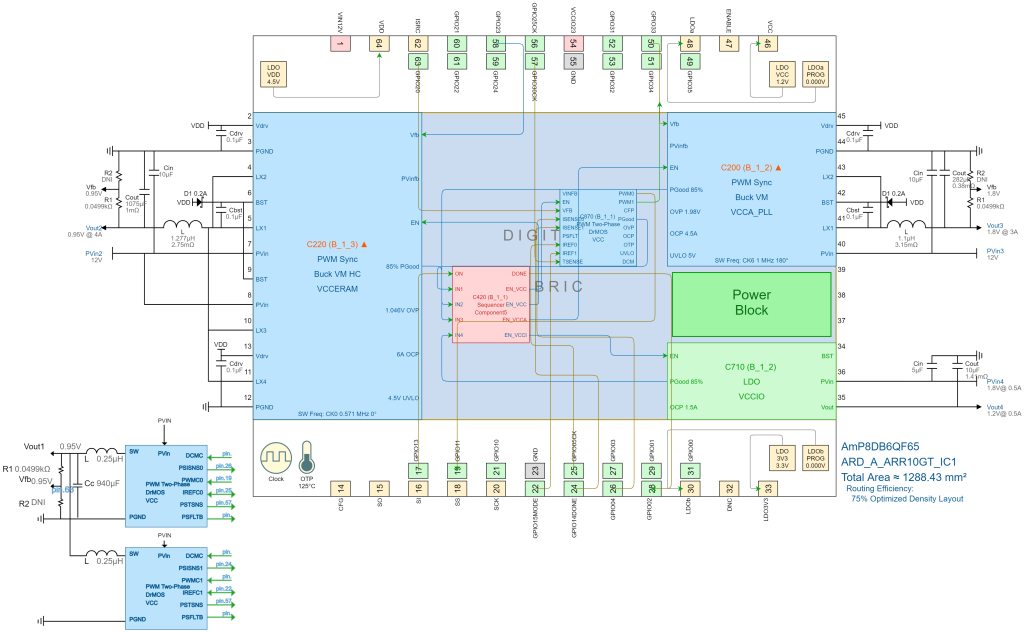Click pin 49 GPIO35 box
The image size is (1024, 632).
690,61
